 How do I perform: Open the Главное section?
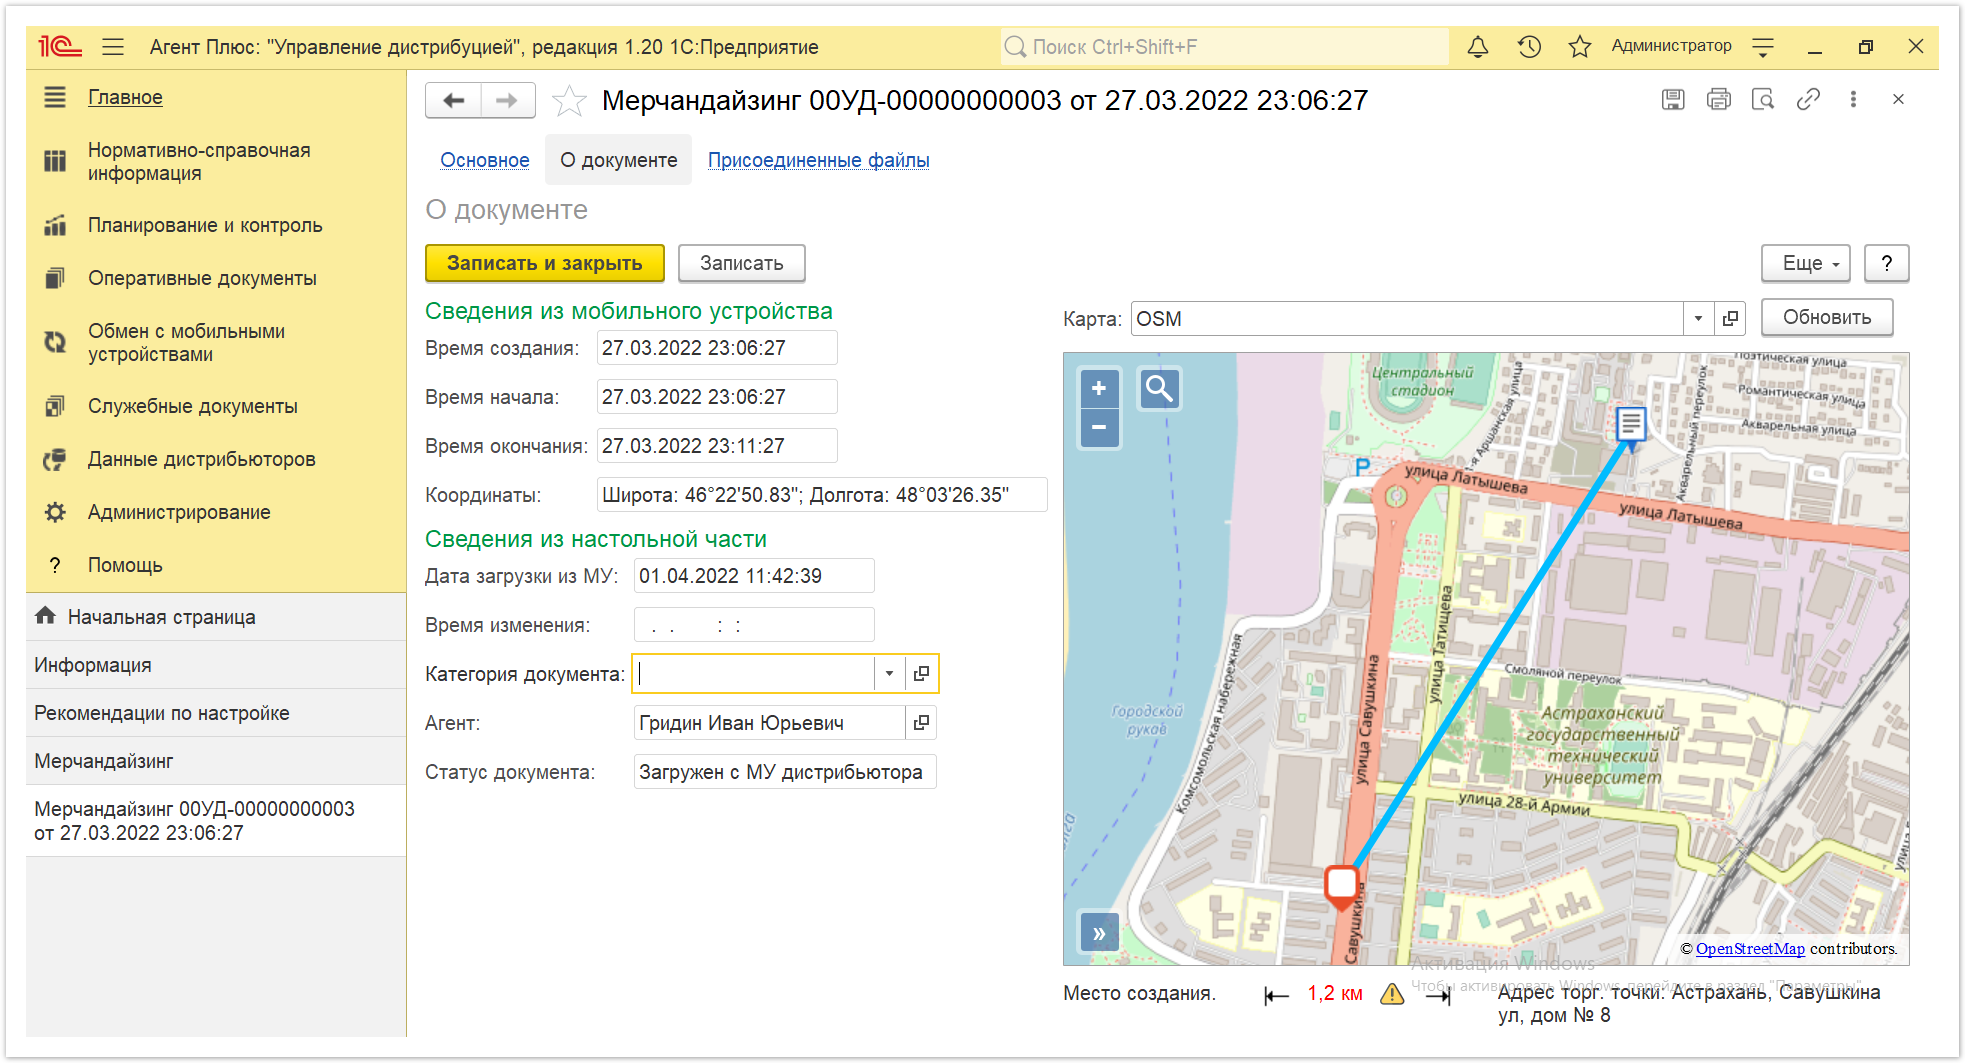(125, 97)
